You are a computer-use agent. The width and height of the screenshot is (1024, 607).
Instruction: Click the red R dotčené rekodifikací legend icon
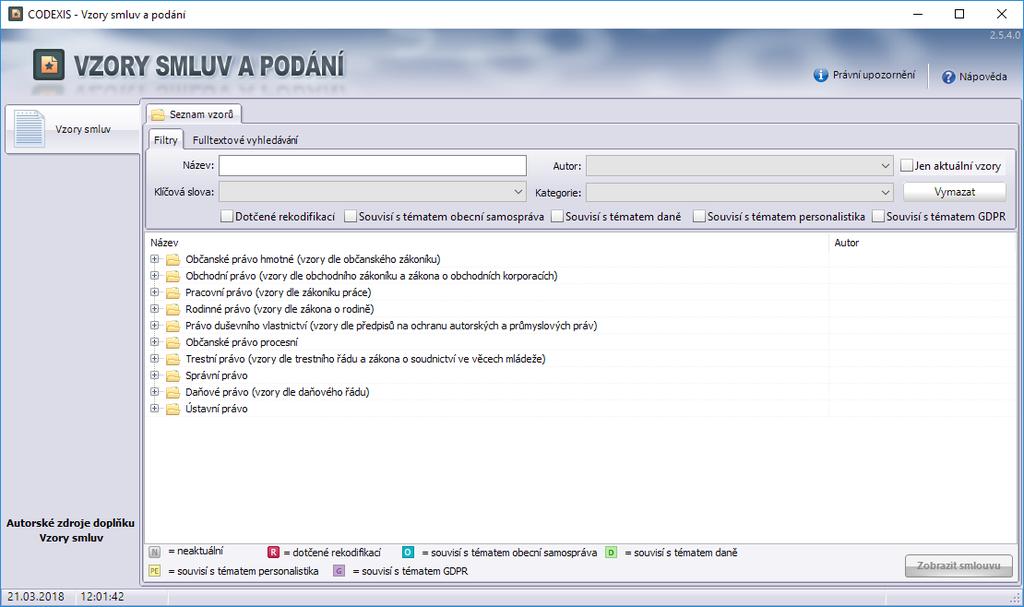point(274,552)
